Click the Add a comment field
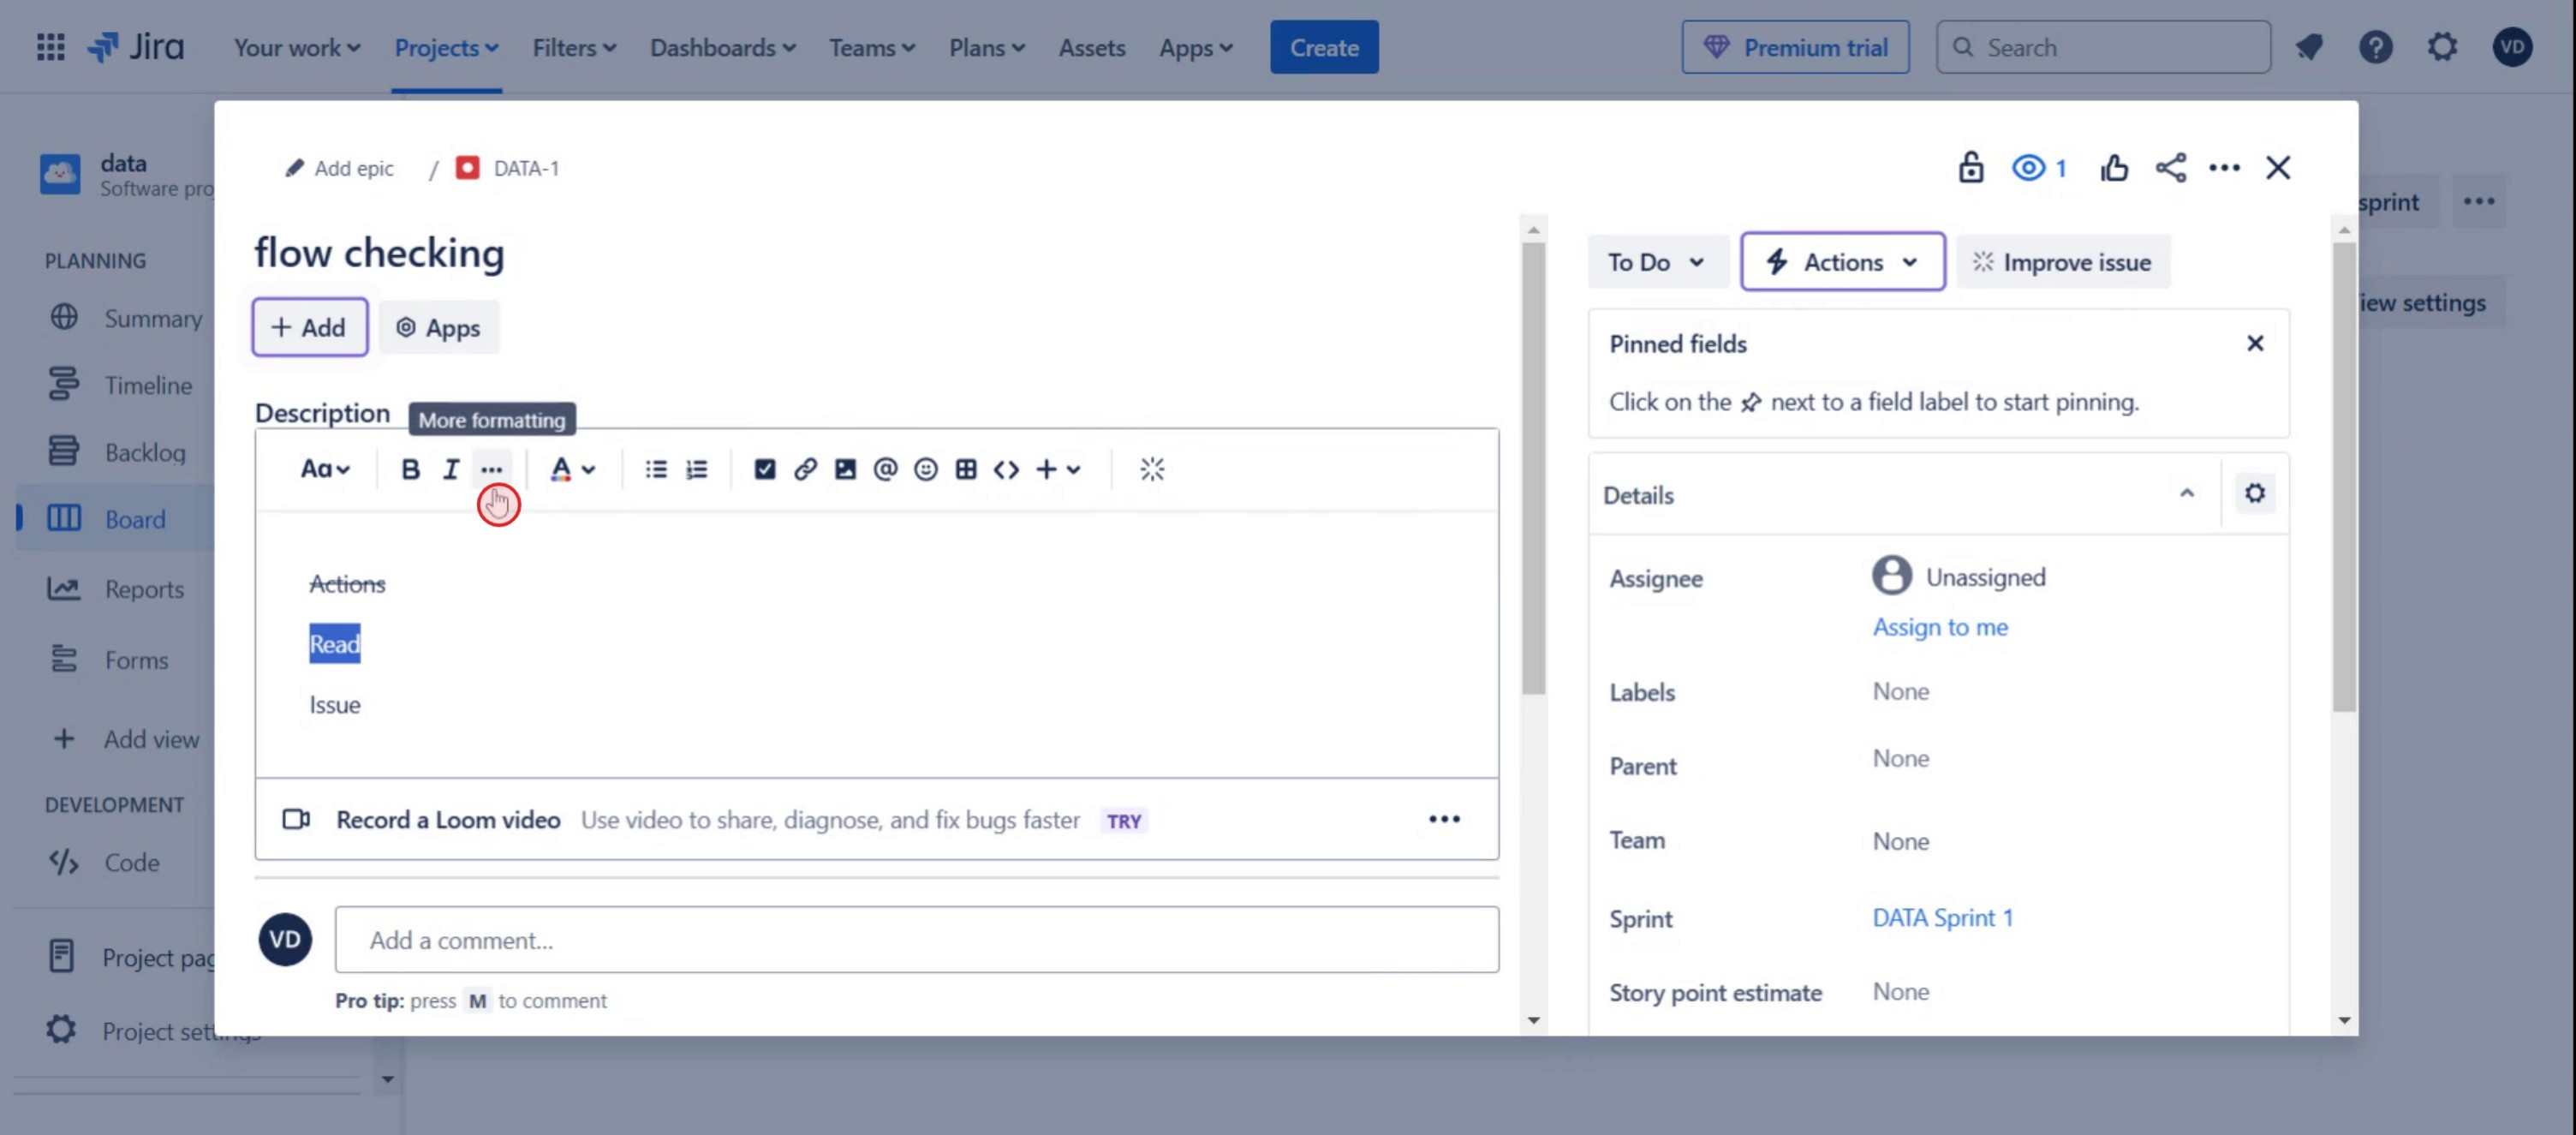 pyautogui.click(x=915, y=940)
